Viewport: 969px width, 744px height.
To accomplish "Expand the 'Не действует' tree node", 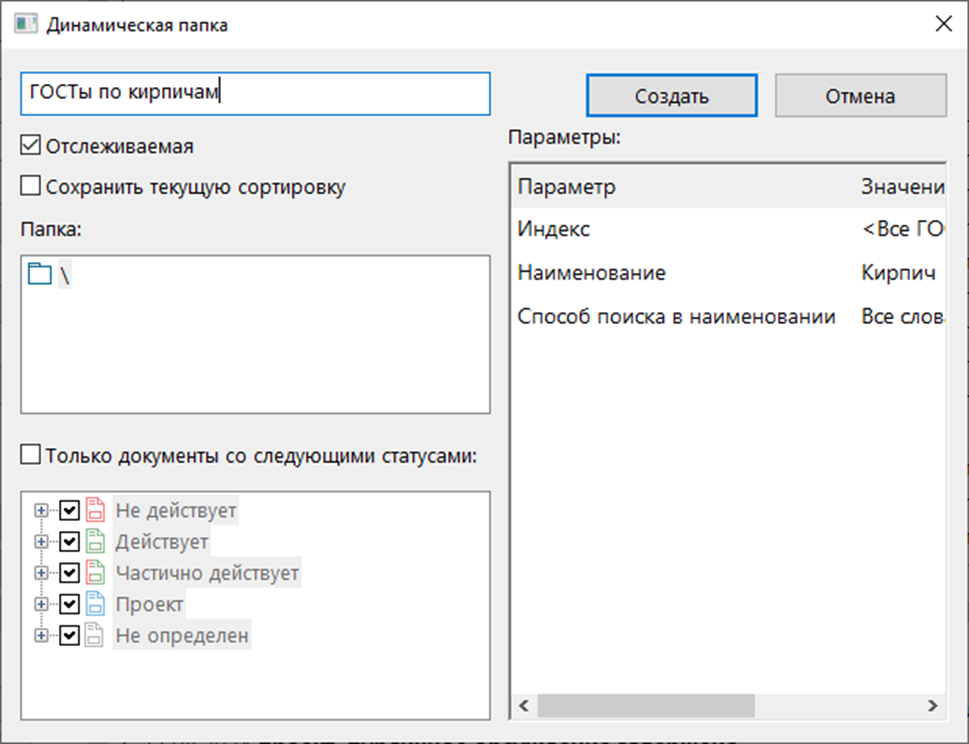I will pyautogui.click(x=41, y=510).
